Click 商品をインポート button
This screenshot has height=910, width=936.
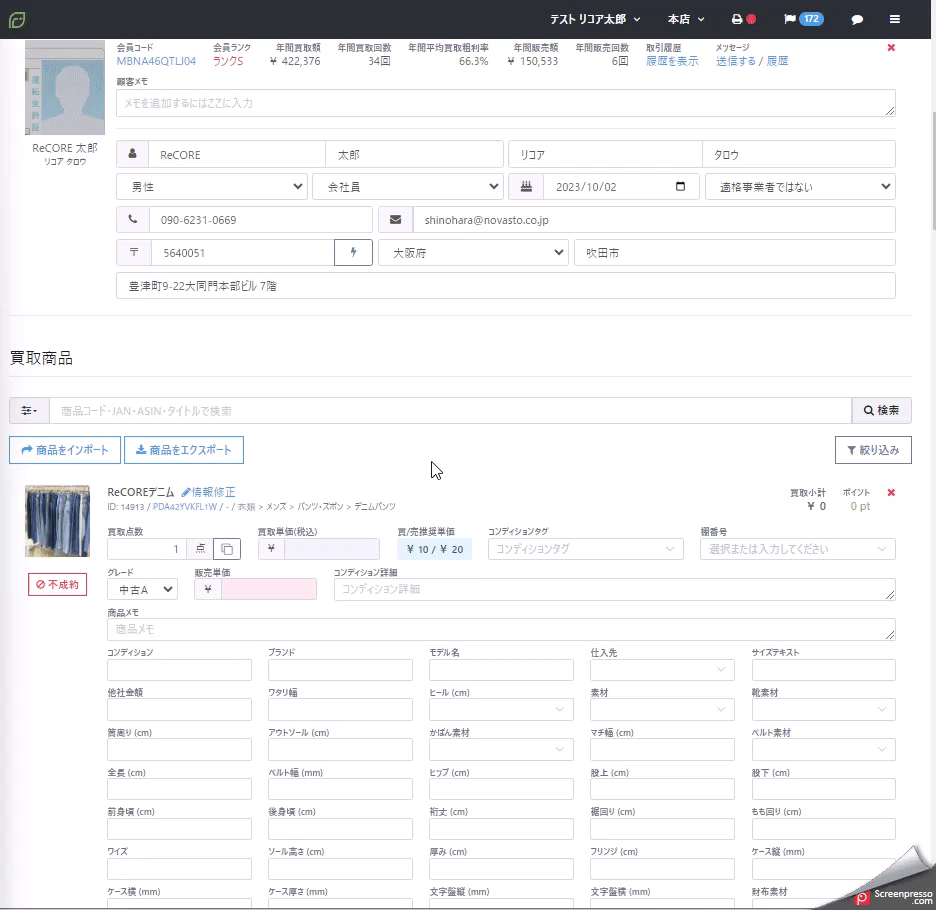[x=64, y=450]
